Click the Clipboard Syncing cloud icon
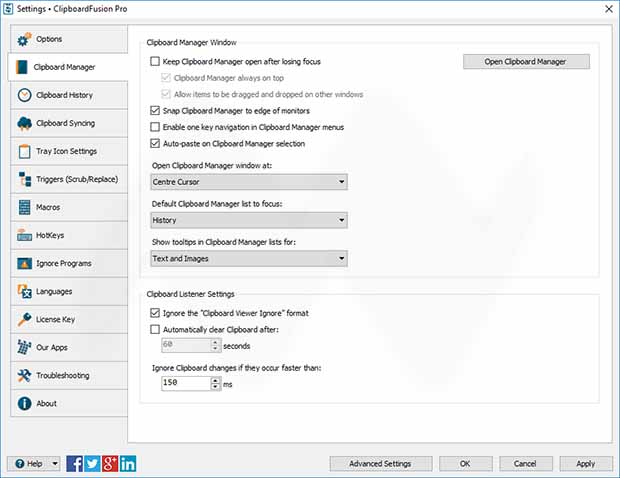The image size is (620, 478). coord(24,123)
